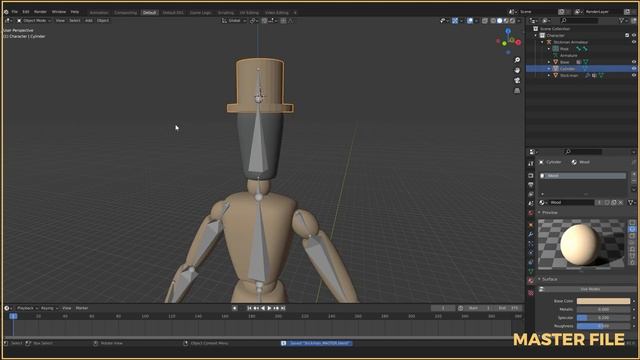
Task: Click the pan hand gizmo in viewport
Action: (x=517, y=70)
